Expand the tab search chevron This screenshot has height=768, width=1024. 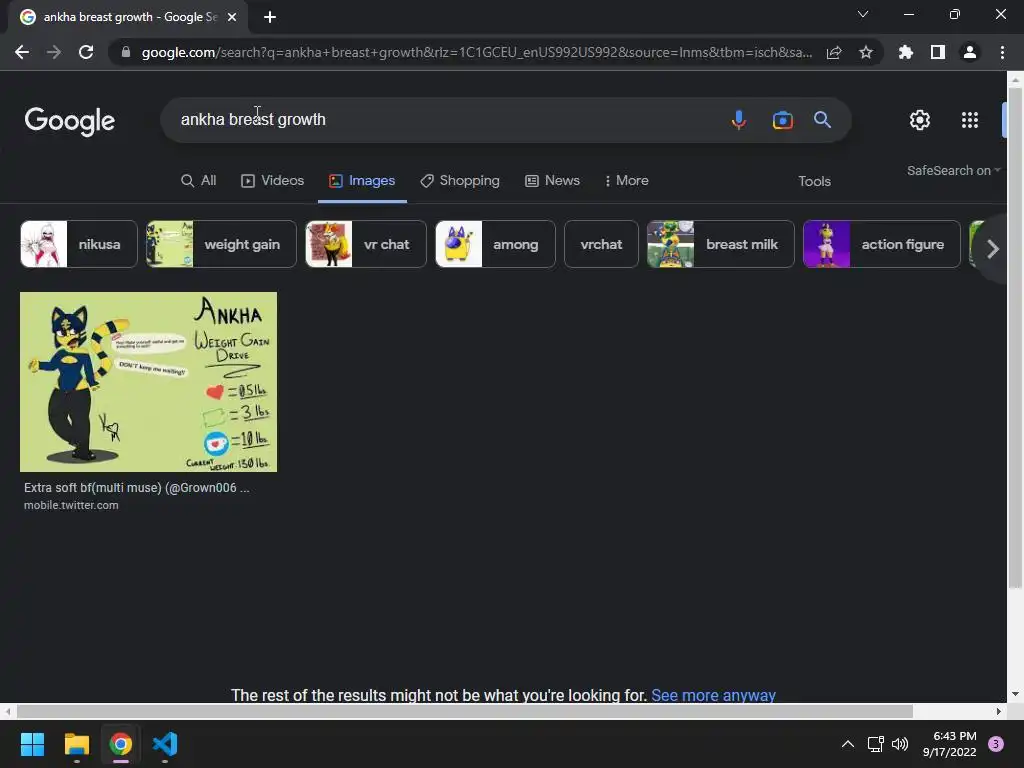click(863, 14)
